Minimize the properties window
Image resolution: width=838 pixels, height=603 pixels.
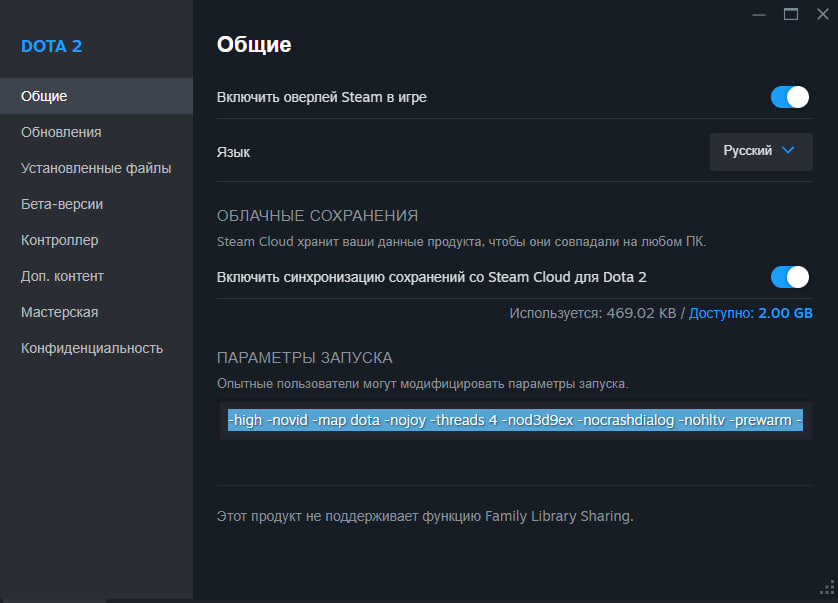[759, 14]
